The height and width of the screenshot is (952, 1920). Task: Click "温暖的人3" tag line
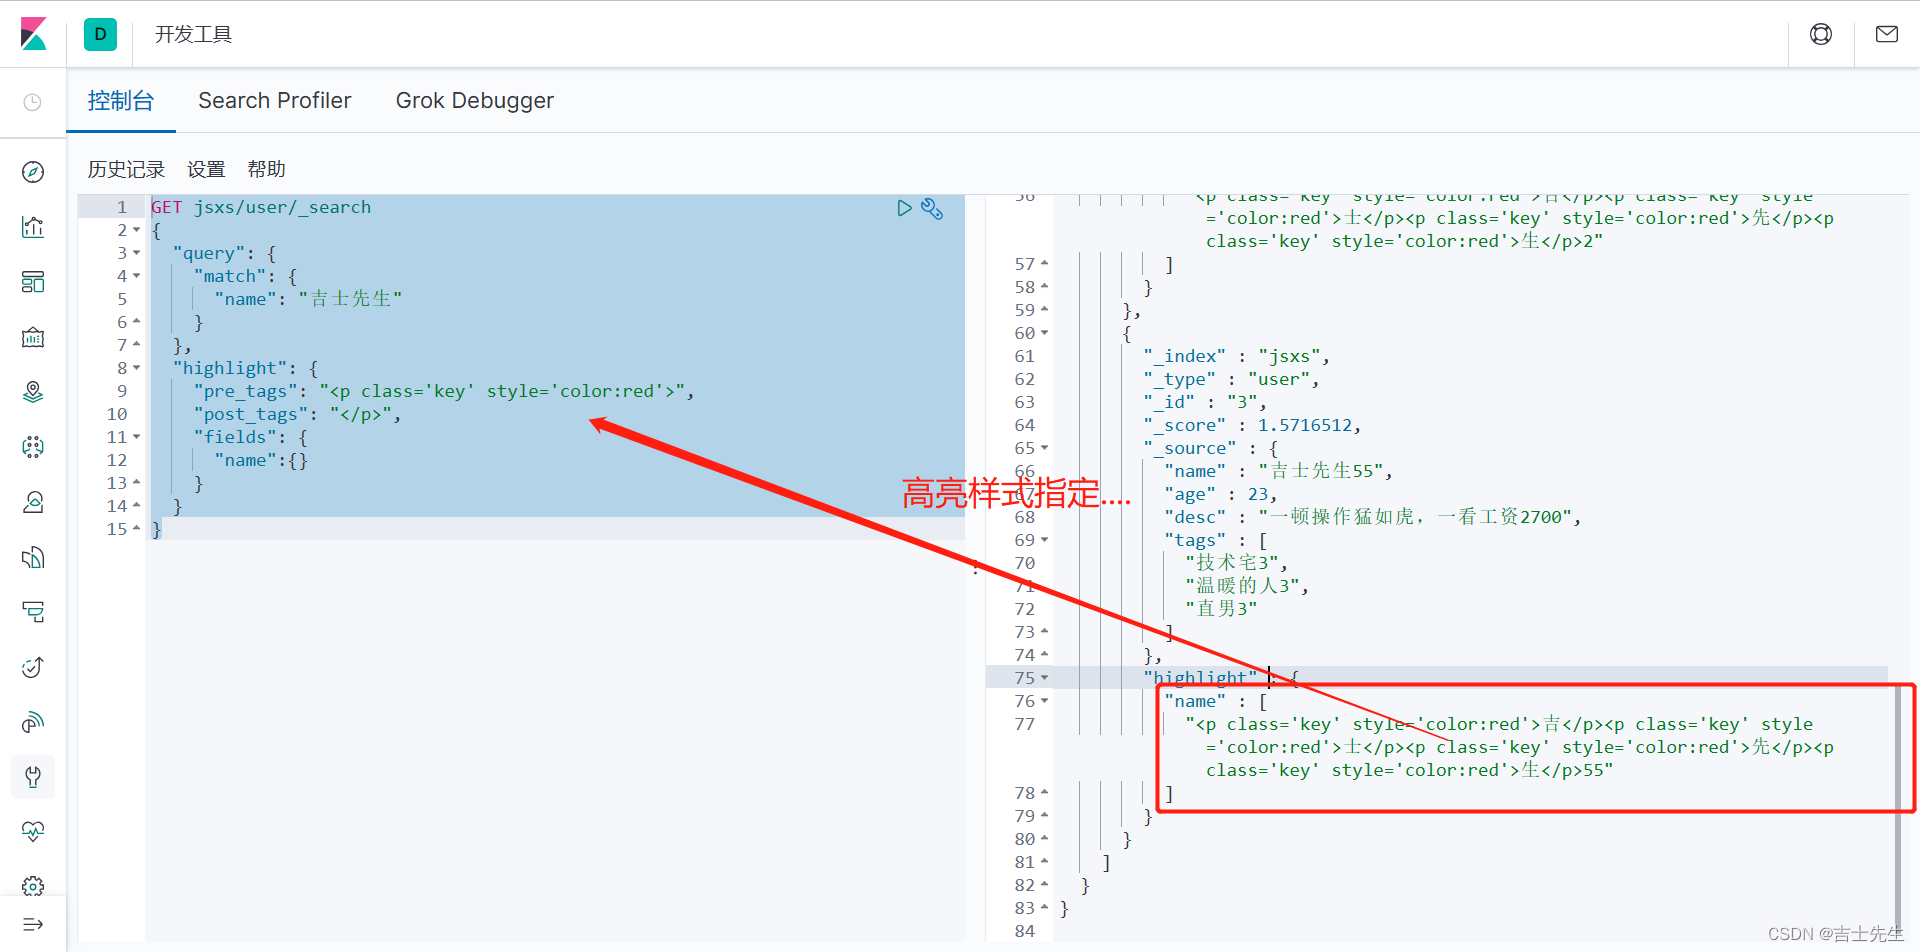tap(1247, 586)
